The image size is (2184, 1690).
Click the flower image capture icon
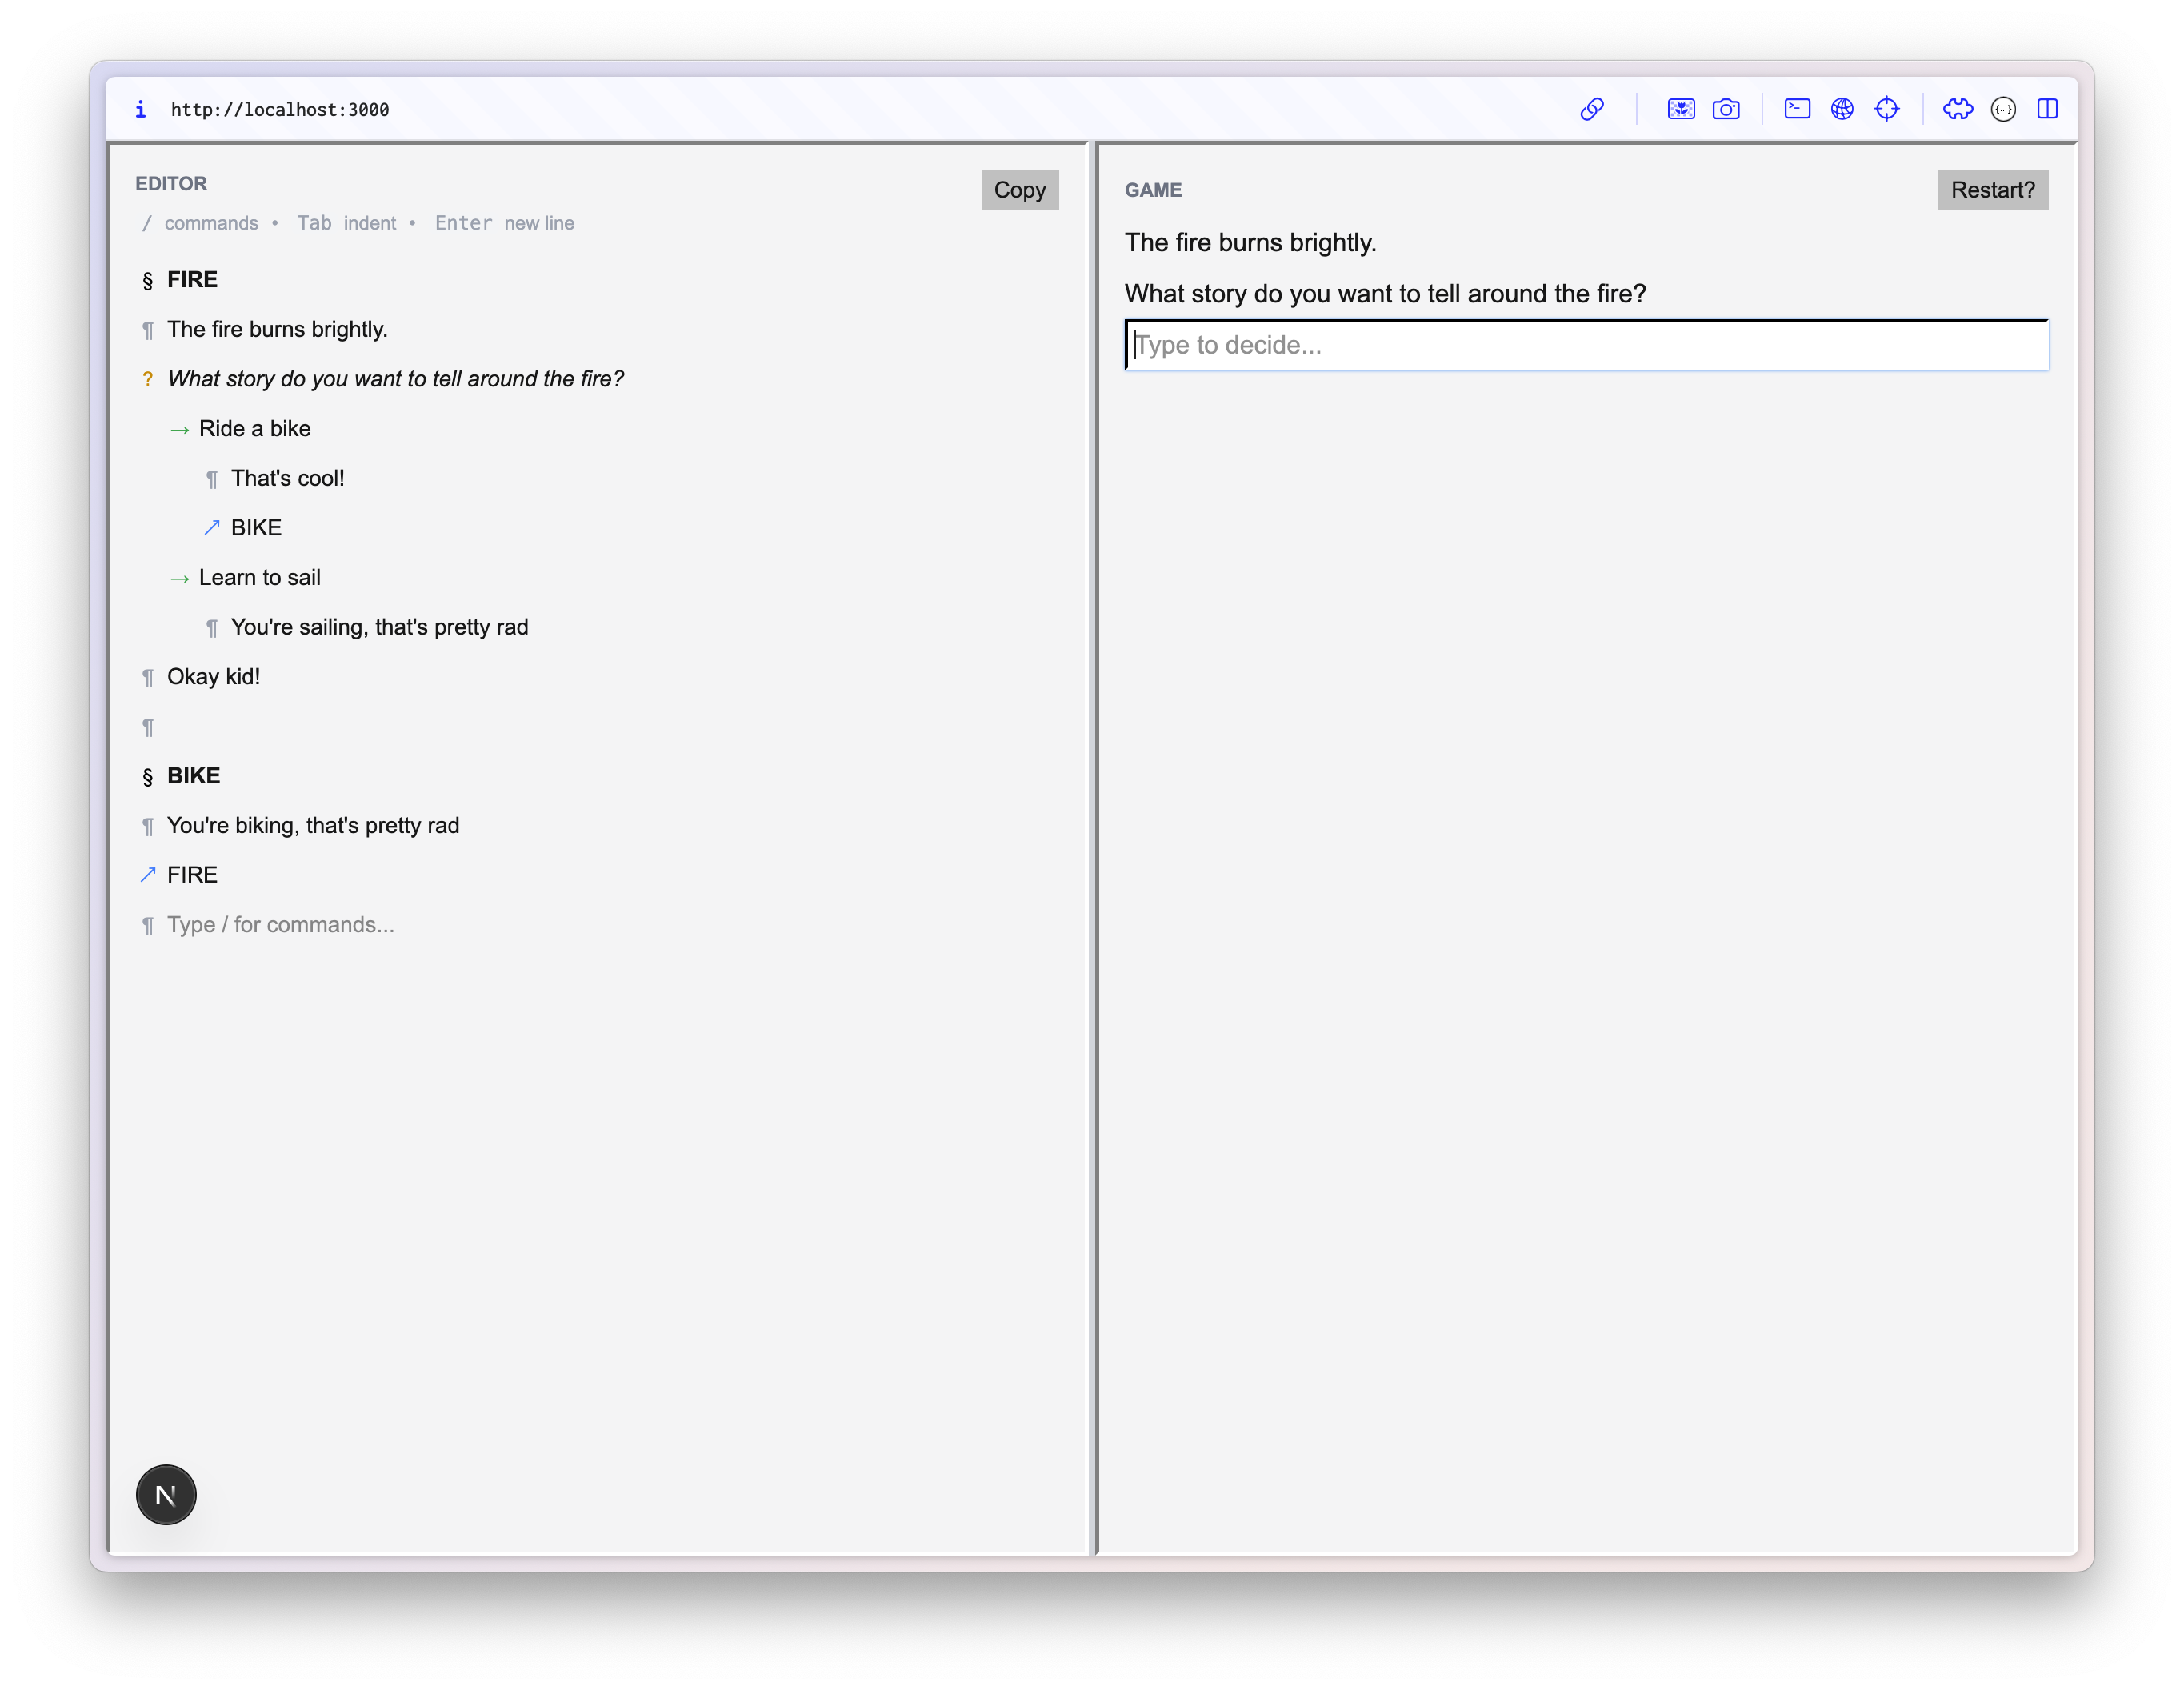tap(1681, 109)
